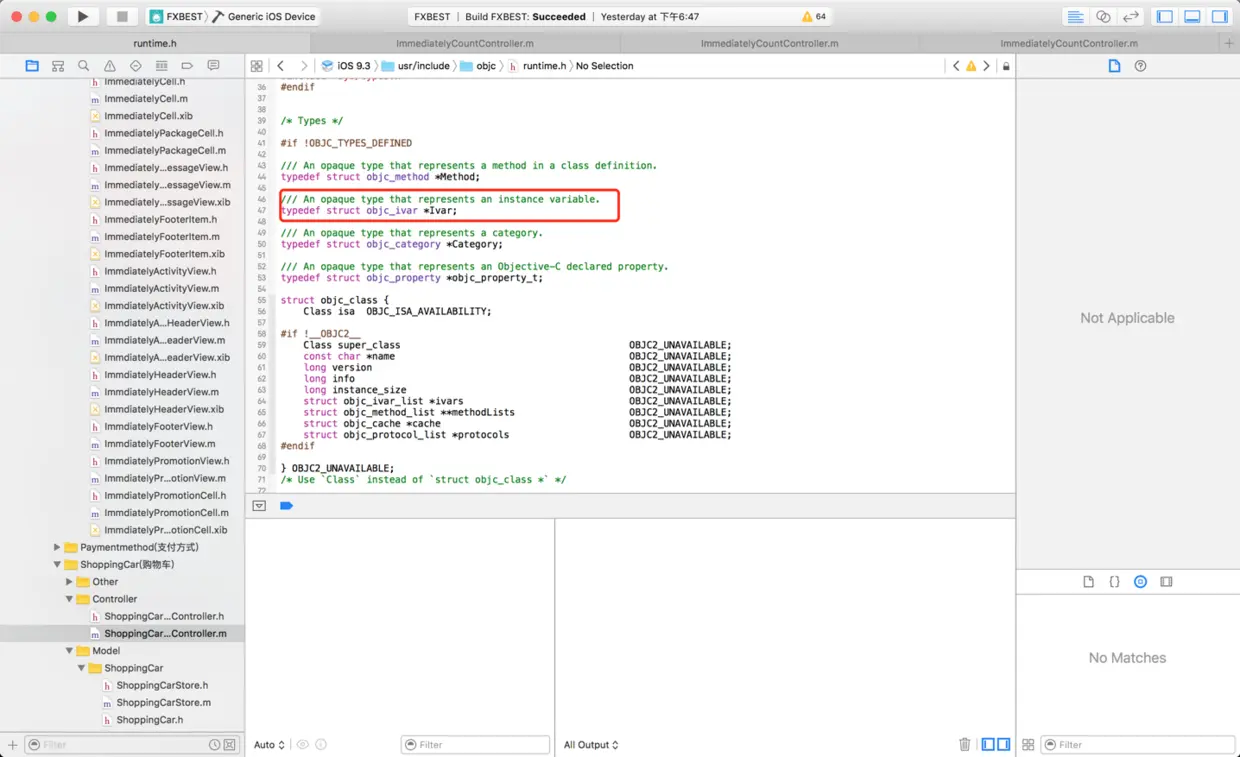The width and height of the screenshot is (1240, 757).
Task: Switch to the runtime.h tab
Action: 155,43
